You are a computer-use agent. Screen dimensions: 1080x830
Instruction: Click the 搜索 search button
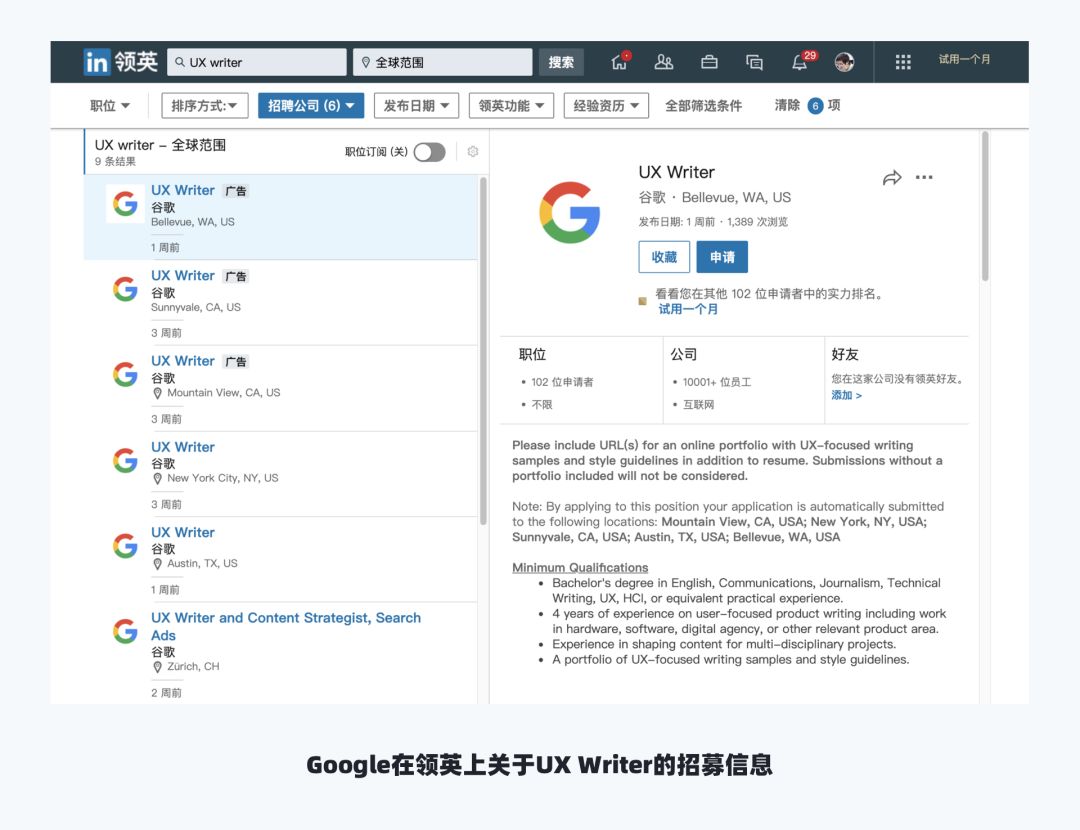pyautogui.click(x=561, y=62)
